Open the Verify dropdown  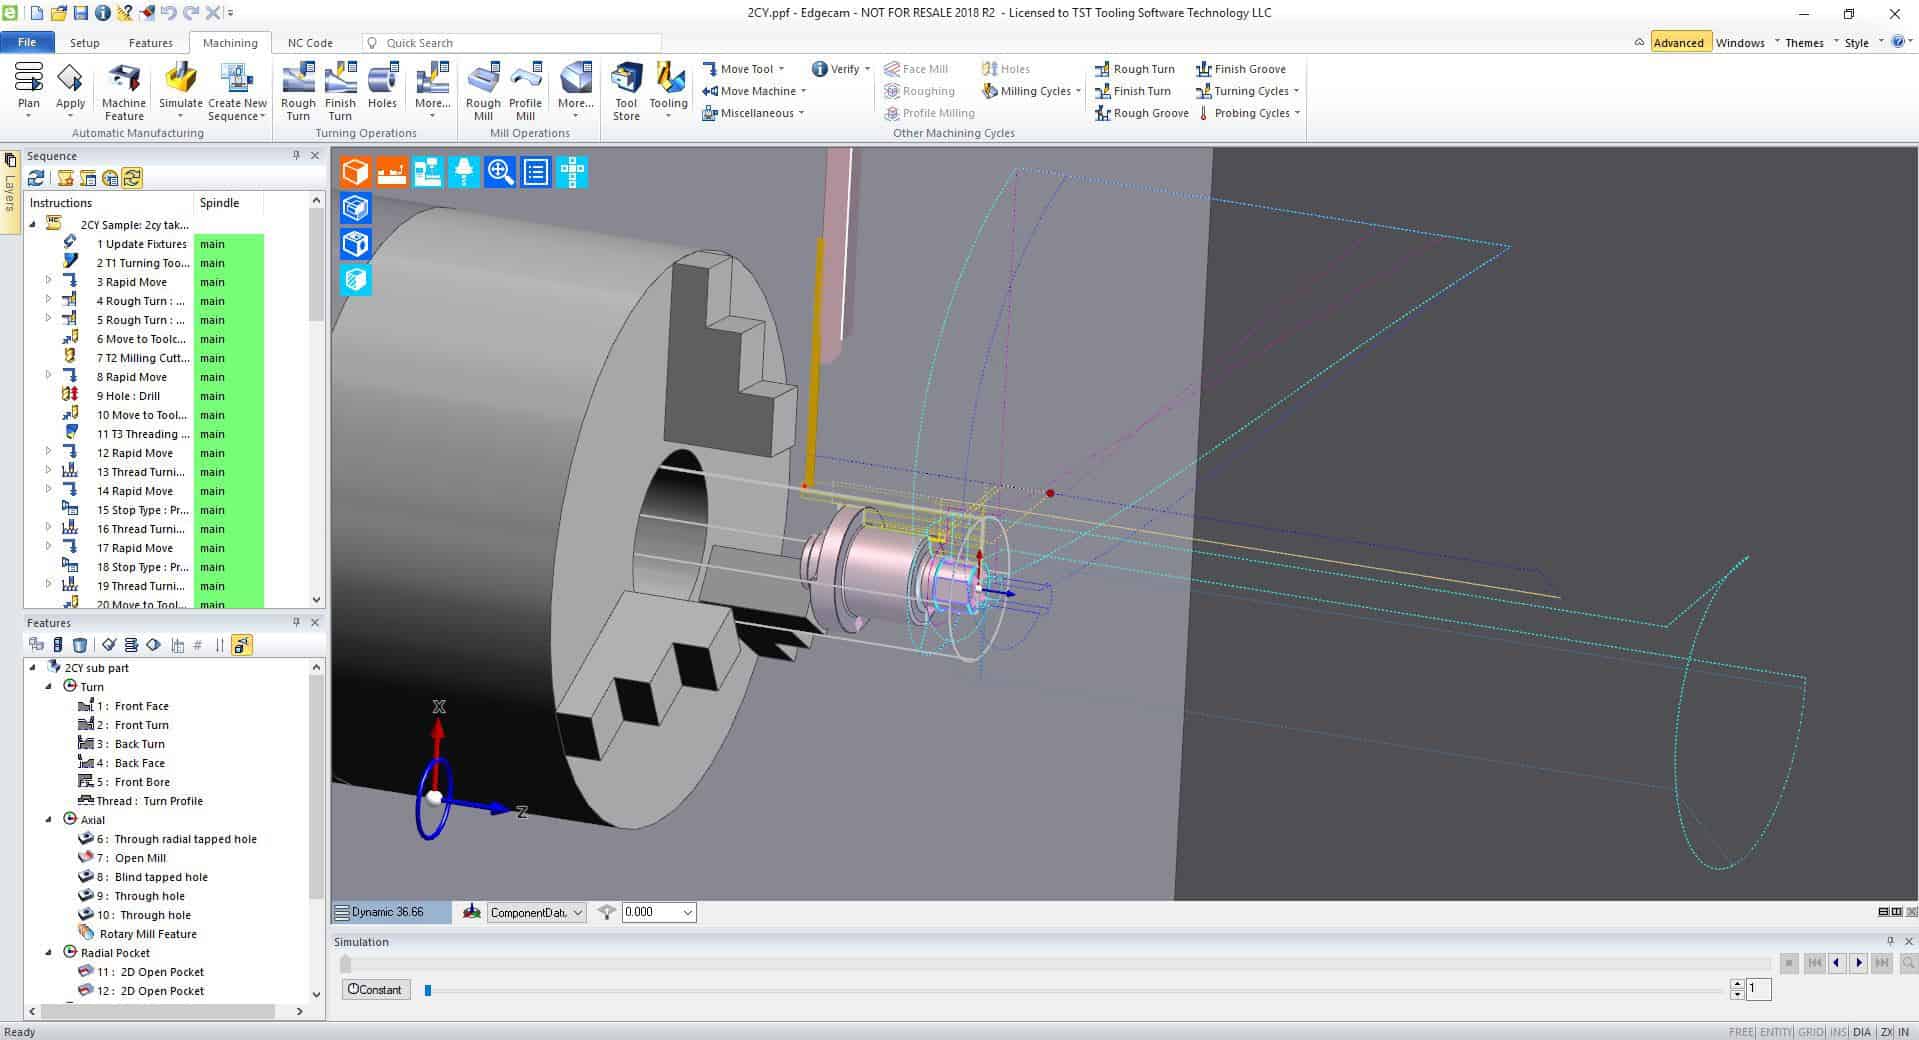(840, 69)
